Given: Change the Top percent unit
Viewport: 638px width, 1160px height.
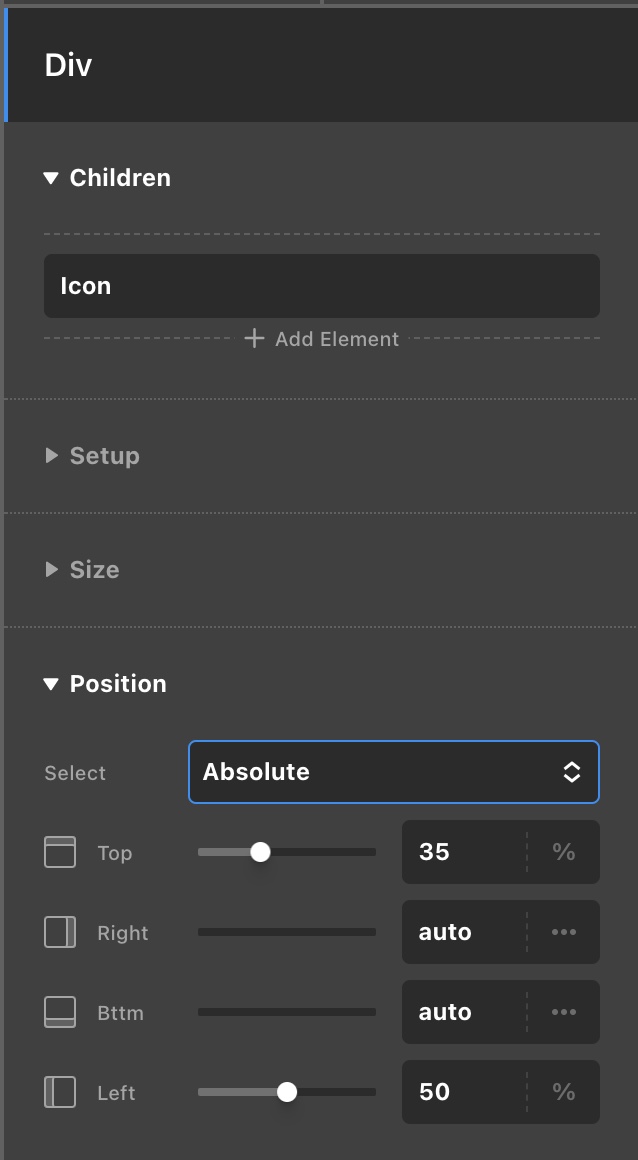Looking at the screenshot, I should point(564,852).
